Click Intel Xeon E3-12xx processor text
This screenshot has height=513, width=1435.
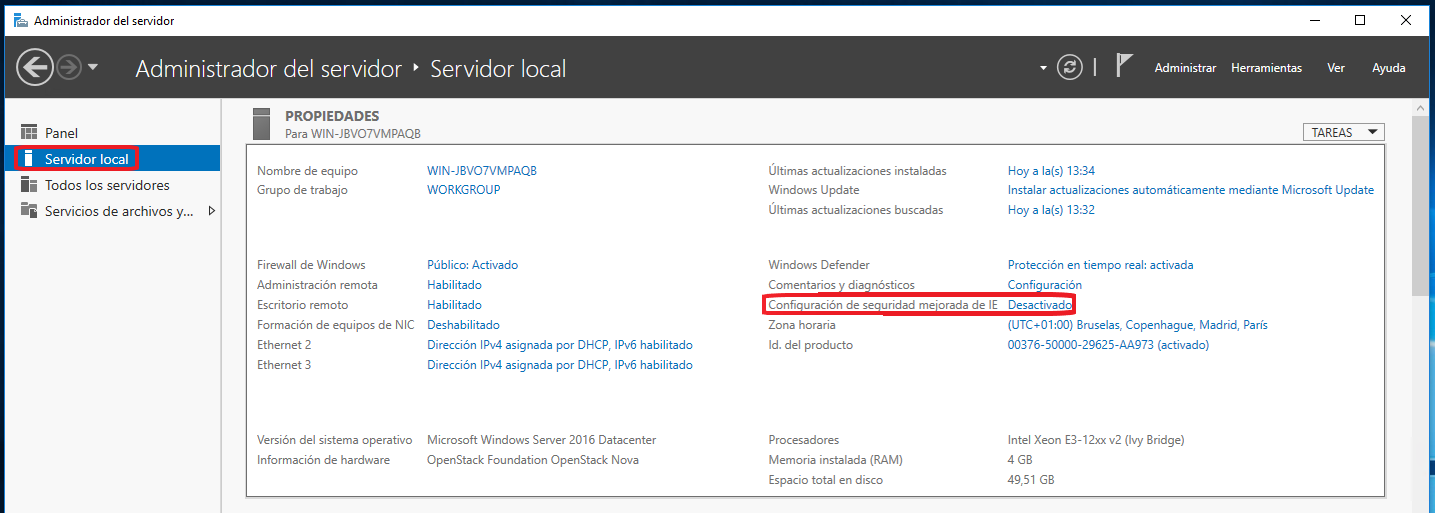1096,440
